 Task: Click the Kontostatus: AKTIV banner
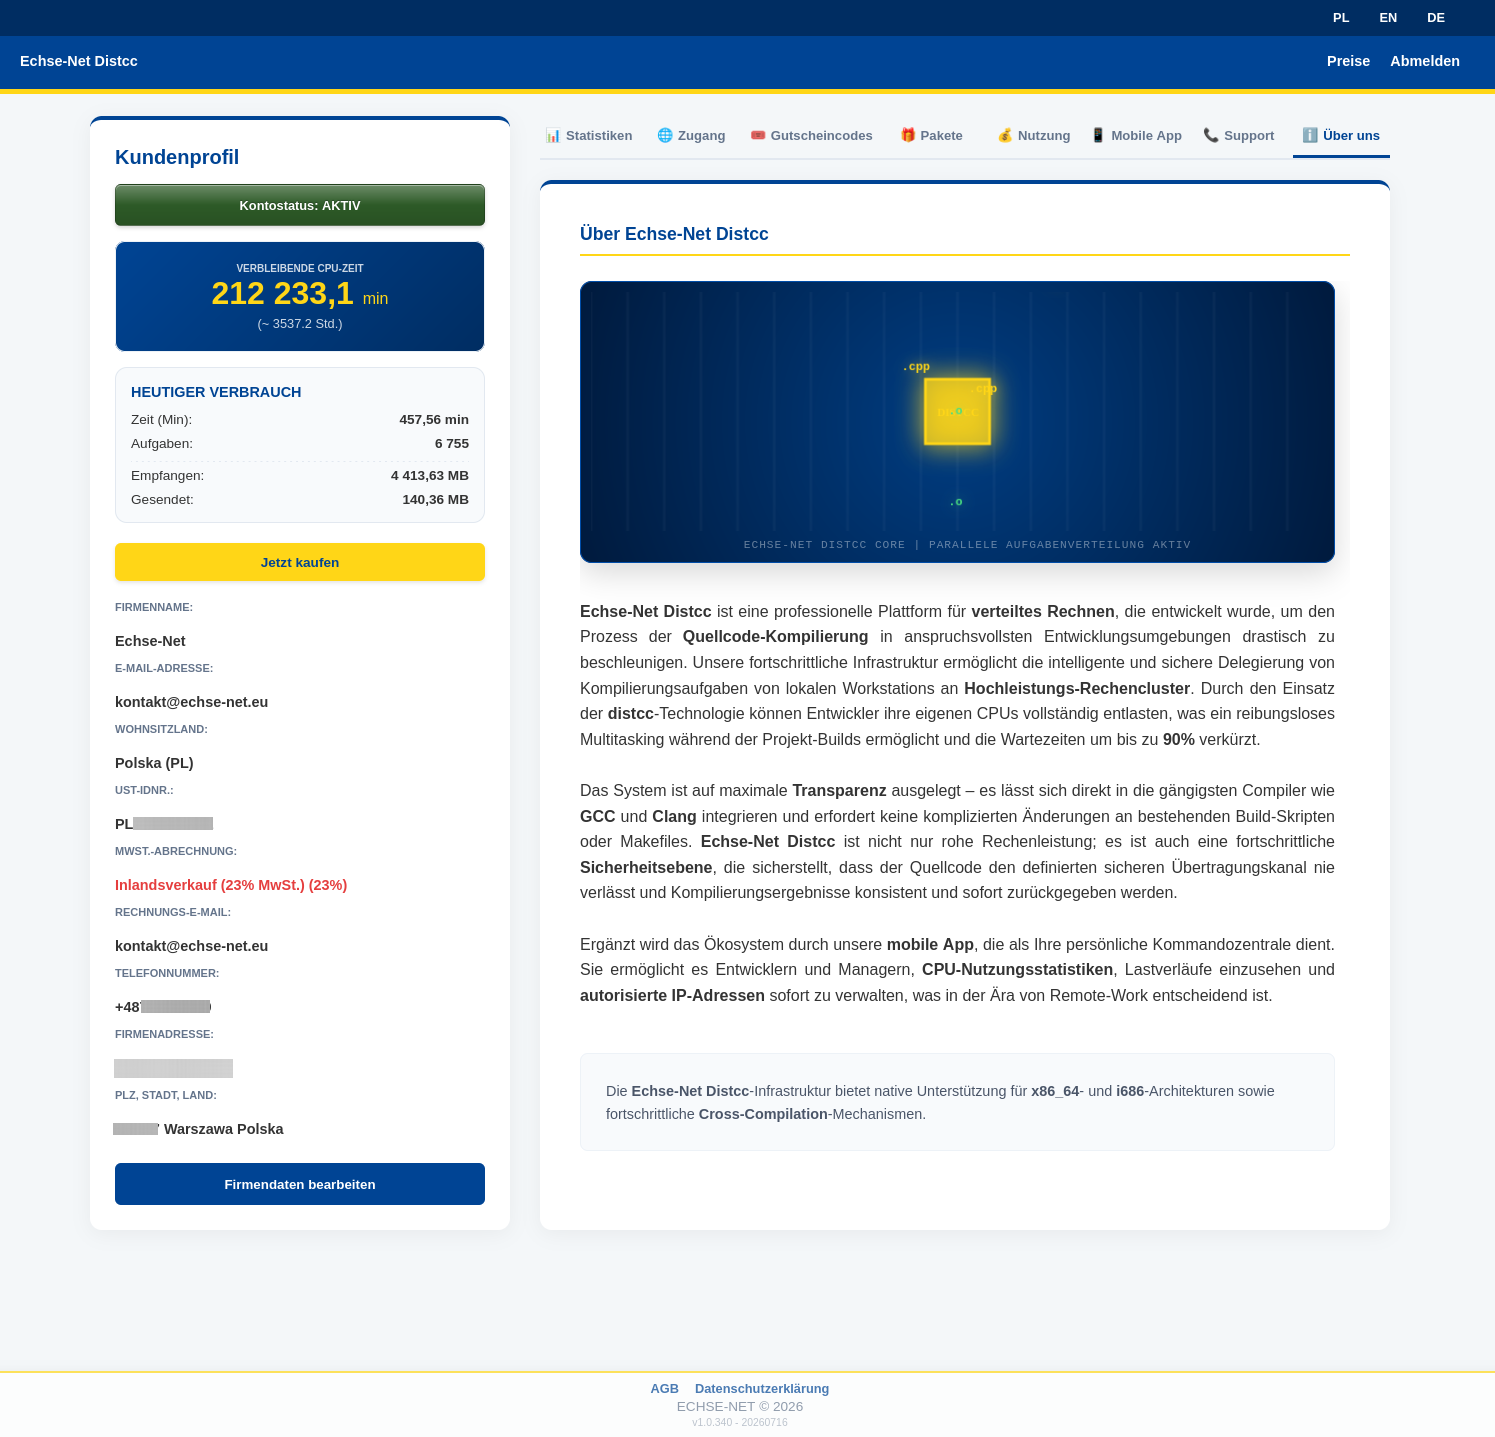click(300, 205)
